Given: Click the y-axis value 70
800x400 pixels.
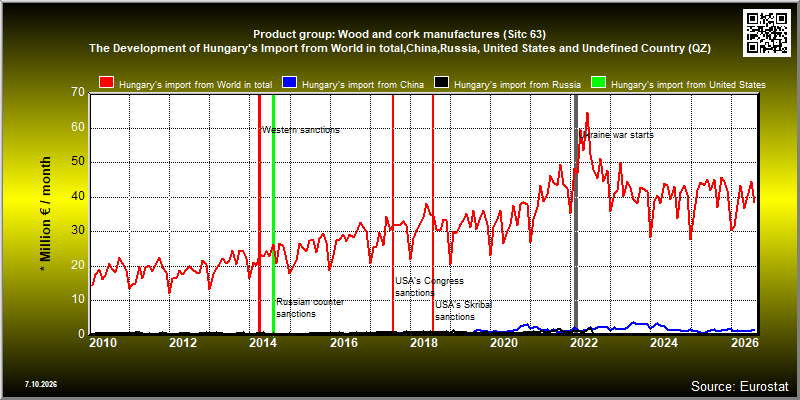Looking at the screenshot, I should click(x=78, y=93).
